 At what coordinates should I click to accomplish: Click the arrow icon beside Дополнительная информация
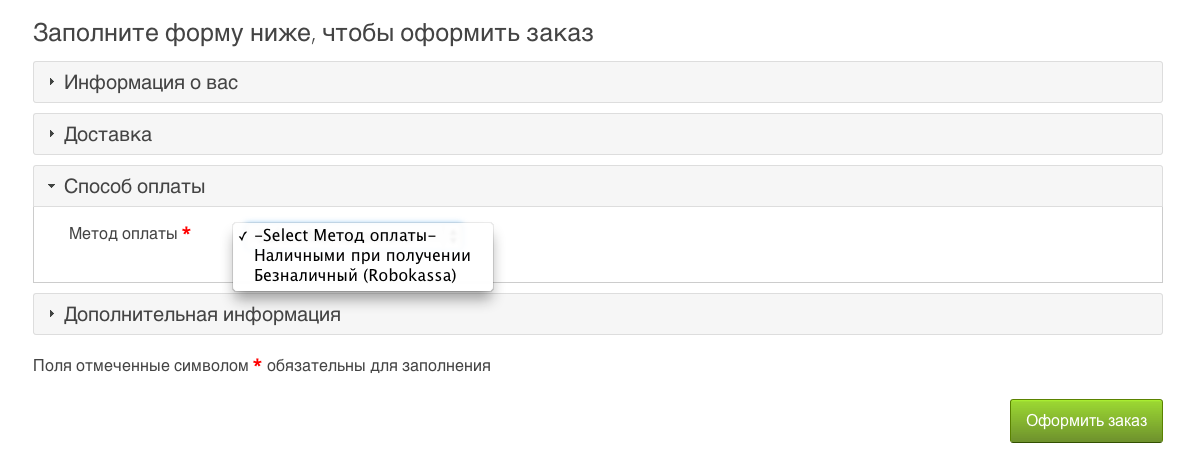tap(51, 314)
